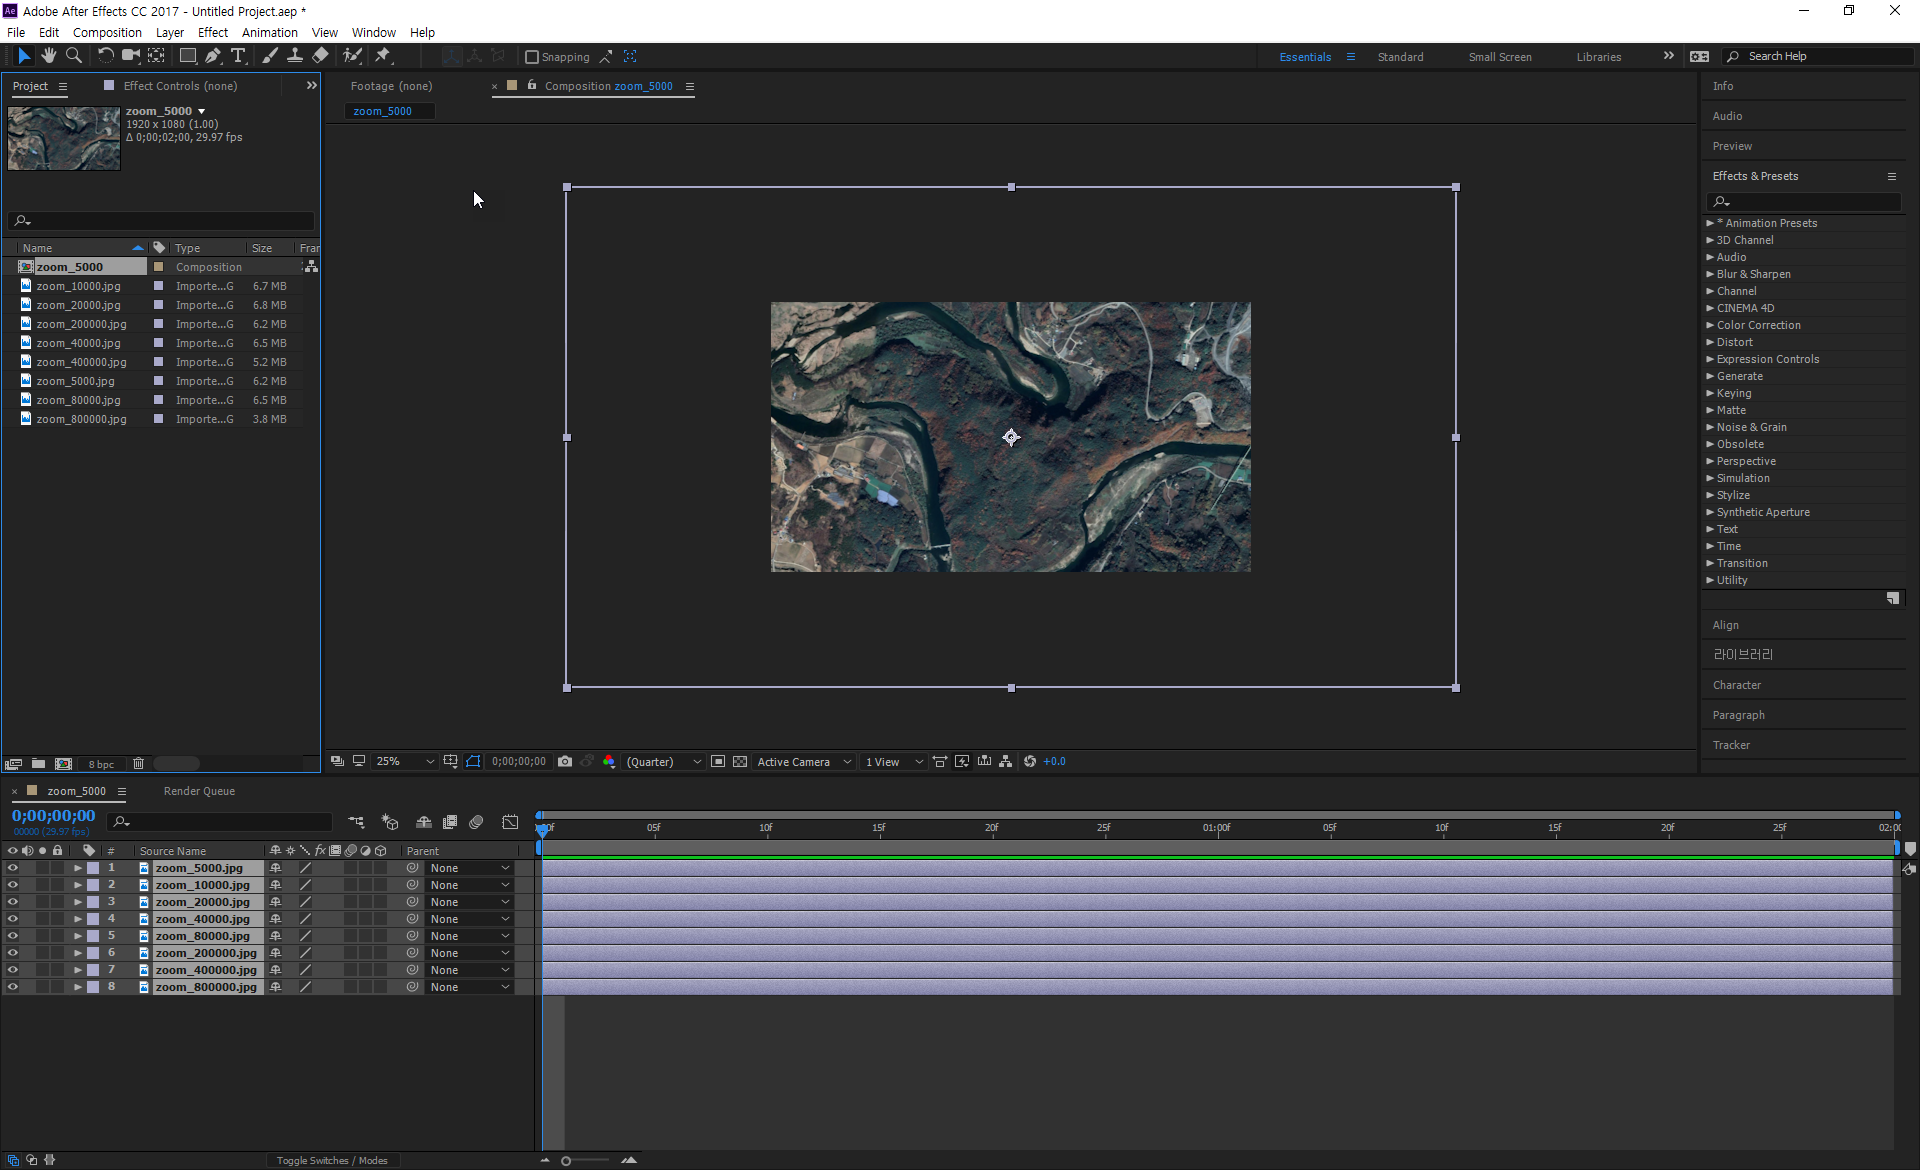Click the snapshot camera icon in viewer
1920x1170 pixels.
[x=565, y=762]
